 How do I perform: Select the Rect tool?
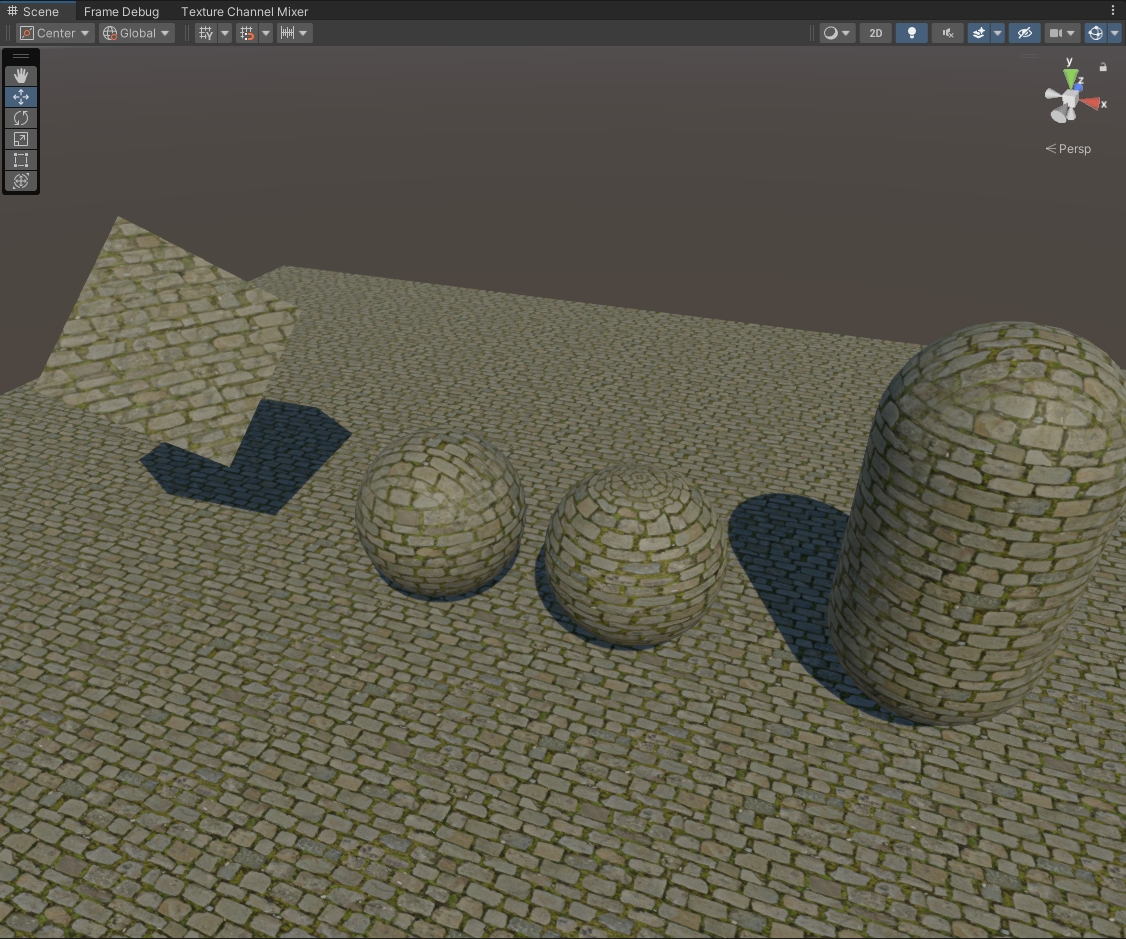(21, 160)
